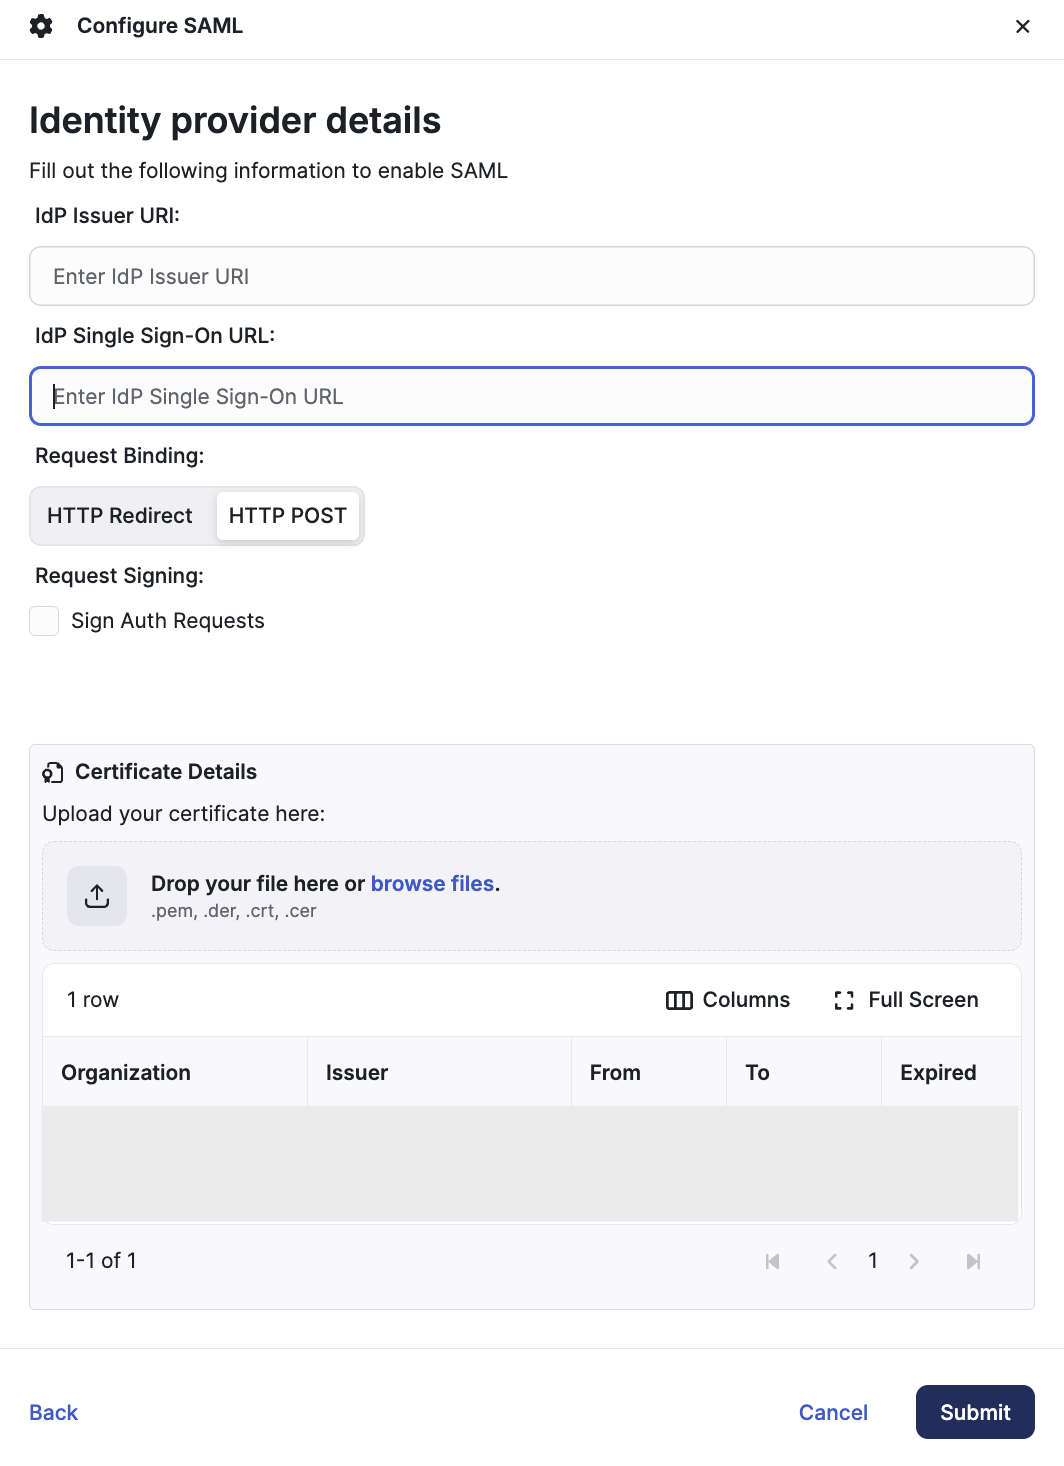Click the upload arrow icon in drop zone
The image size is (1064, 1466).
click(97, 896)
